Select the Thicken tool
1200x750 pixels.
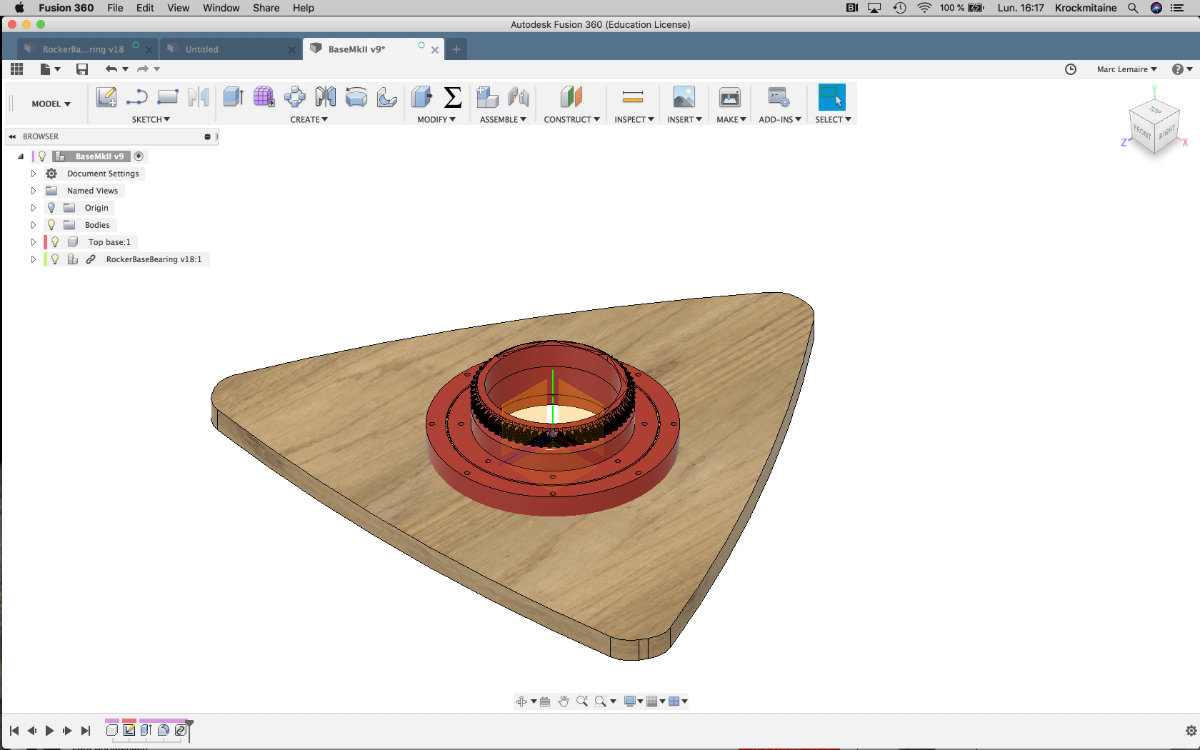point(356,97)
